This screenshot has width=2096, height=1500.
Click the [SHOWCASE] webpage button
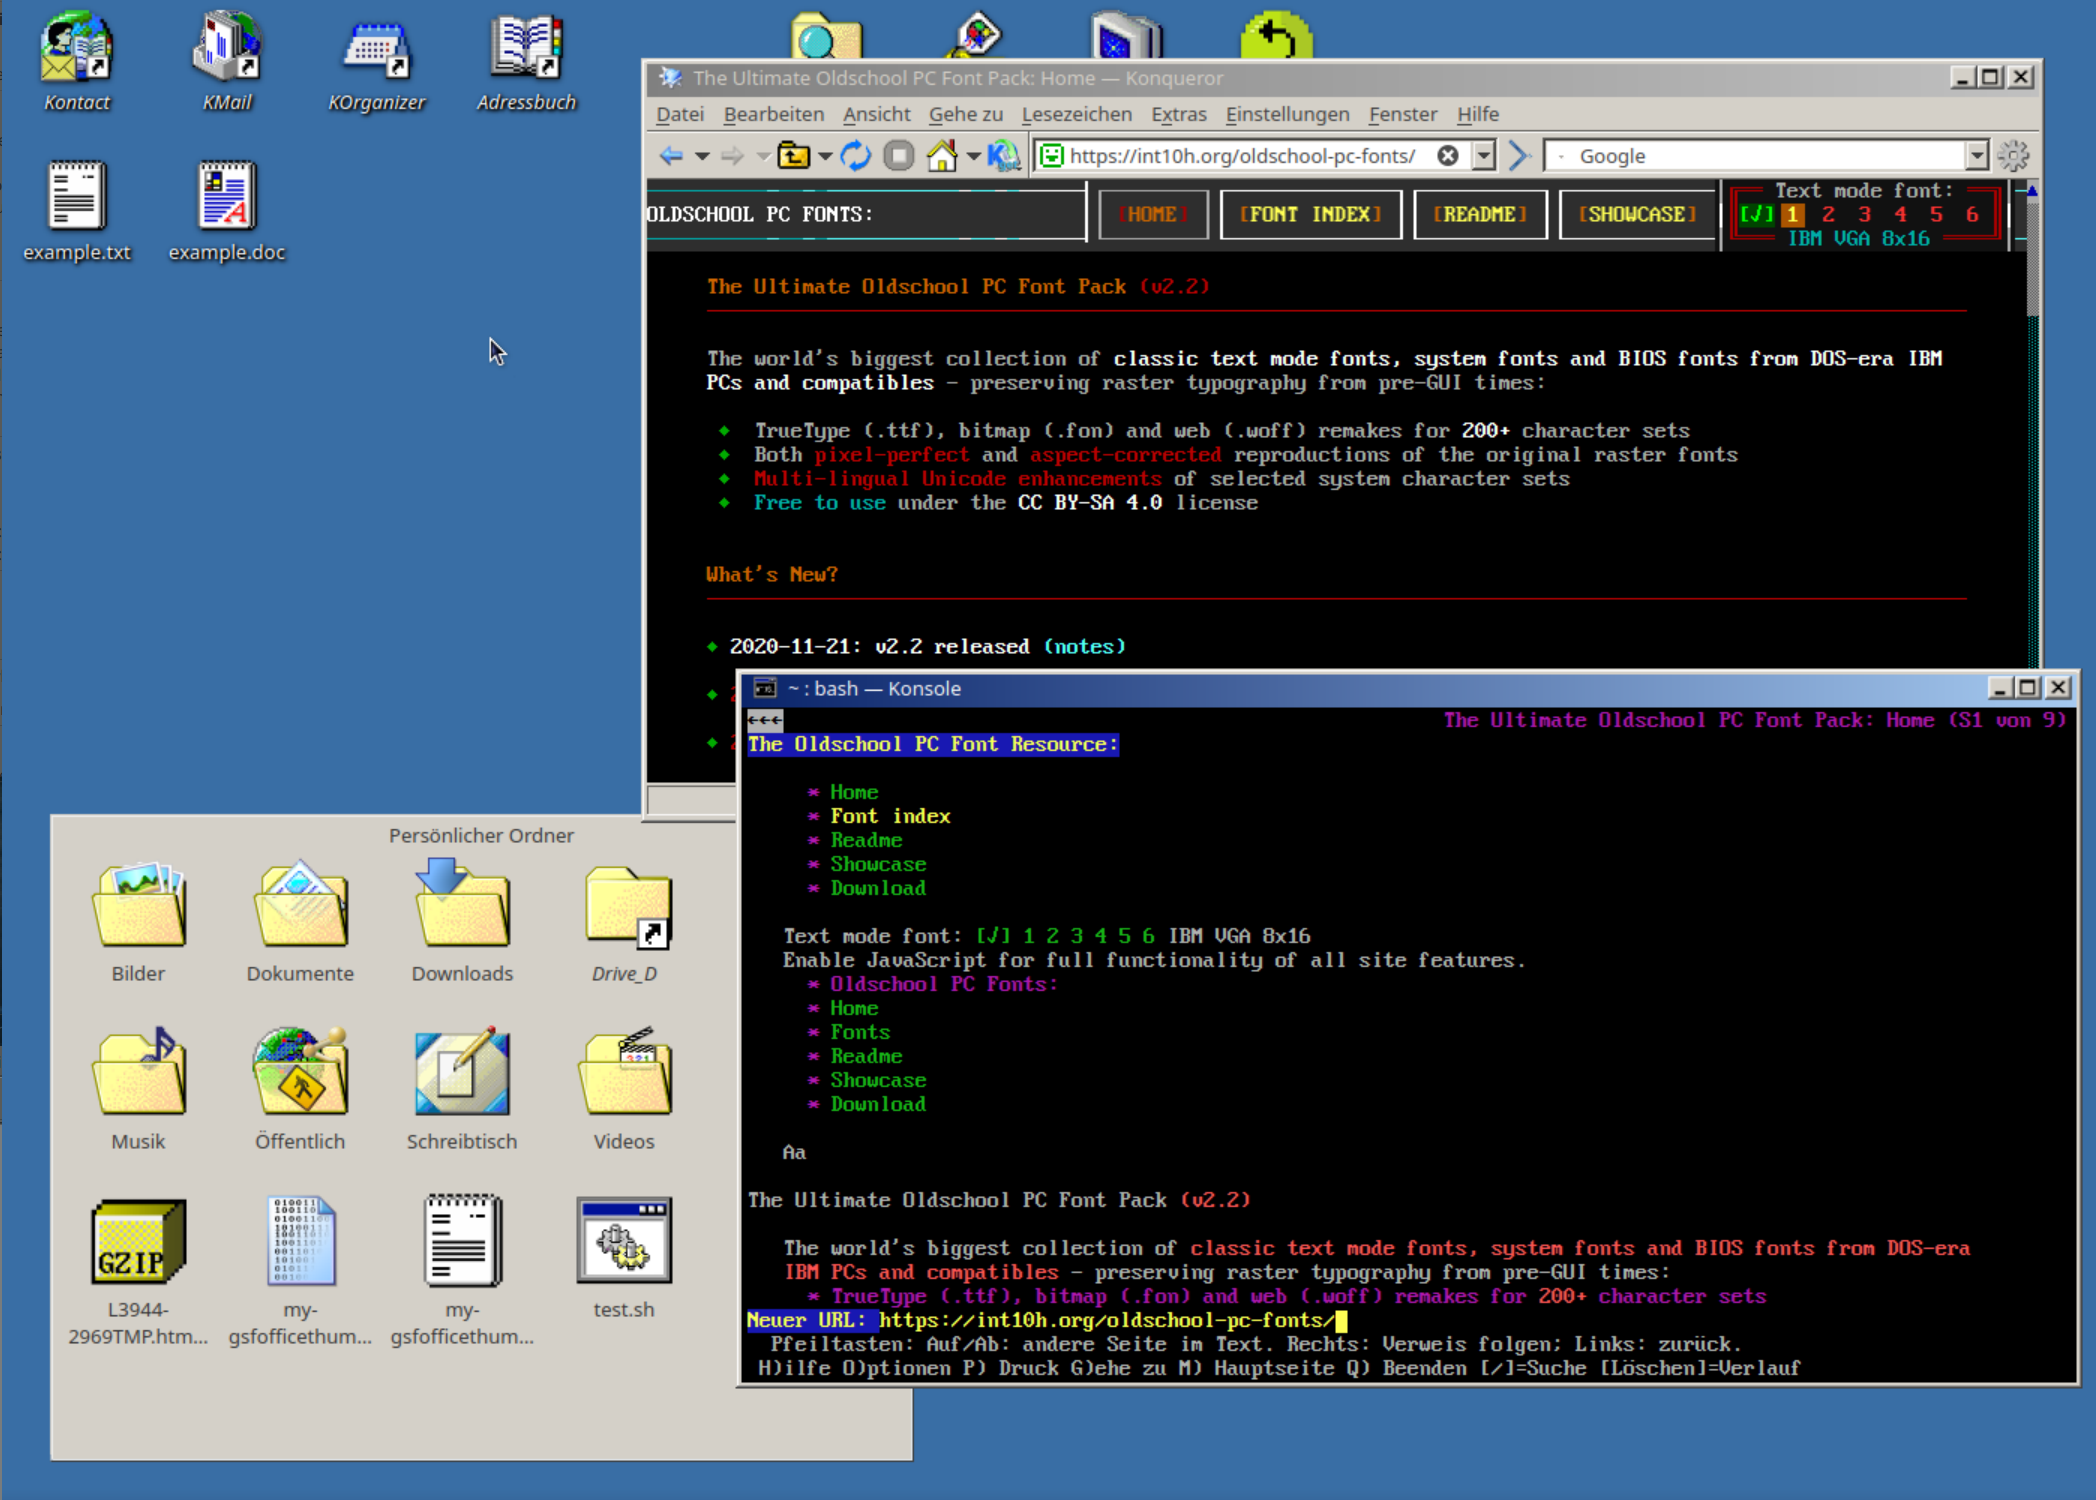point(1637,214)
